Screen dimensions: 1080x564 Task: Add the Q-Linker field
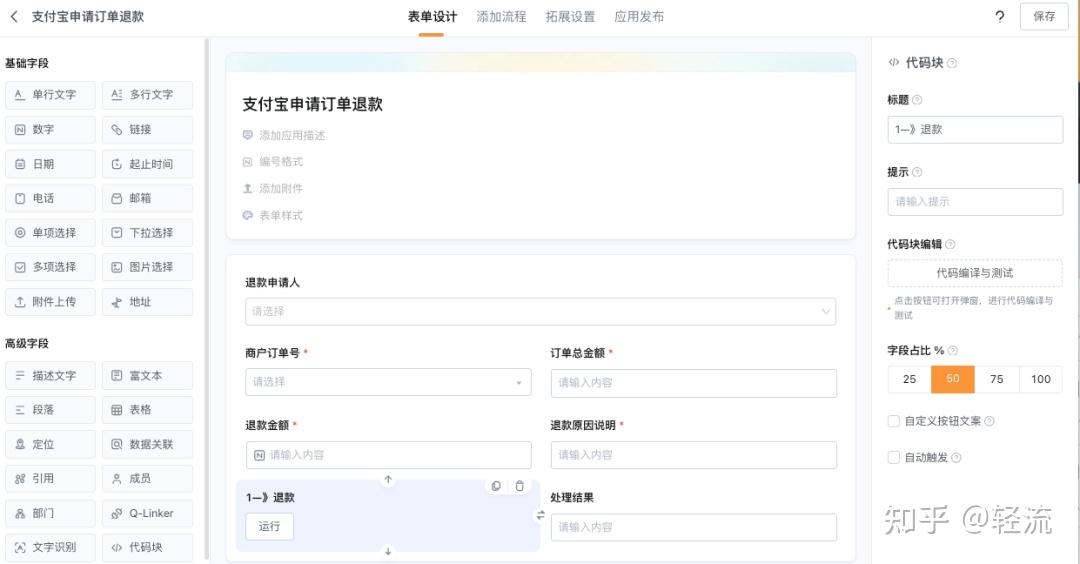click(x=147, y=513)
